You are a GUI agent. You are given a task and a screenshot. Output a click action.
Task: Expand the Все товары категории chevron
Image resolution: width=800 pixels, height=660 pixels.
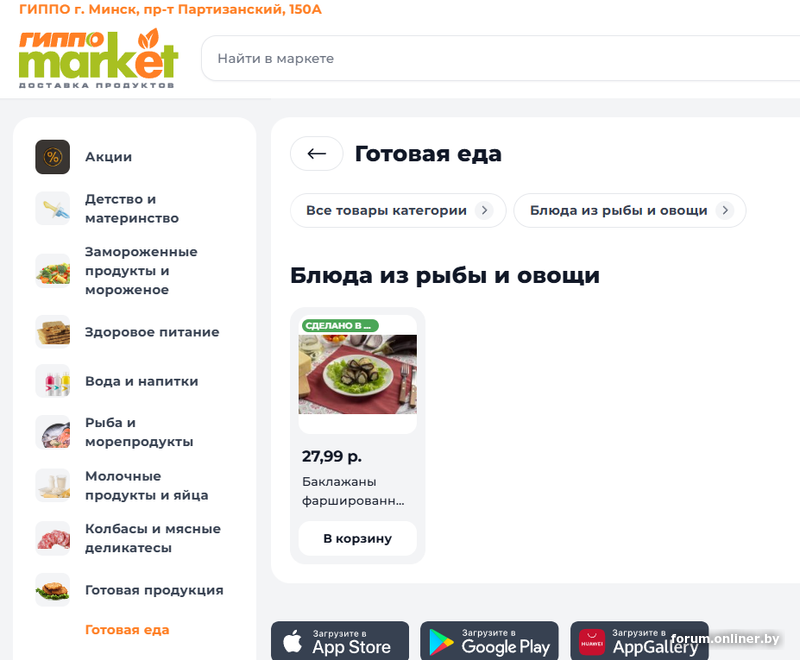click(484, 210)
